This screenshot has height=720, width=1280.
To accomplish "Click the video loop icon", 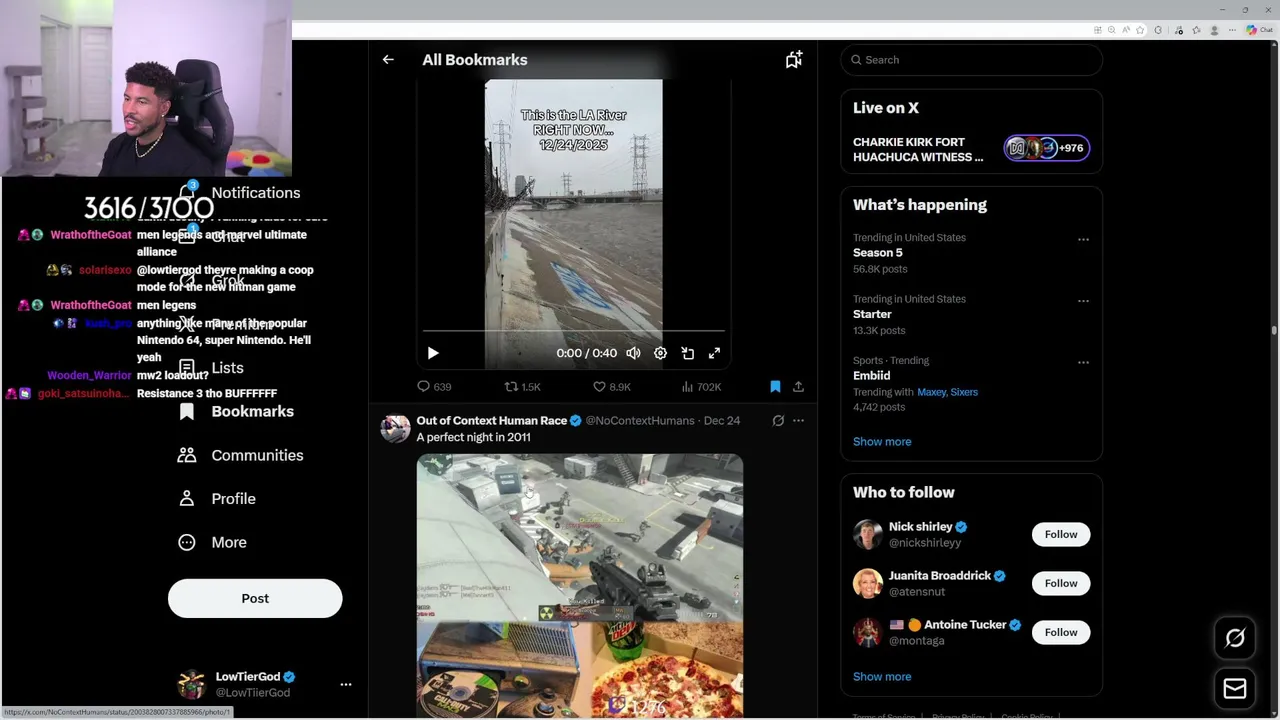I will 688,353.
